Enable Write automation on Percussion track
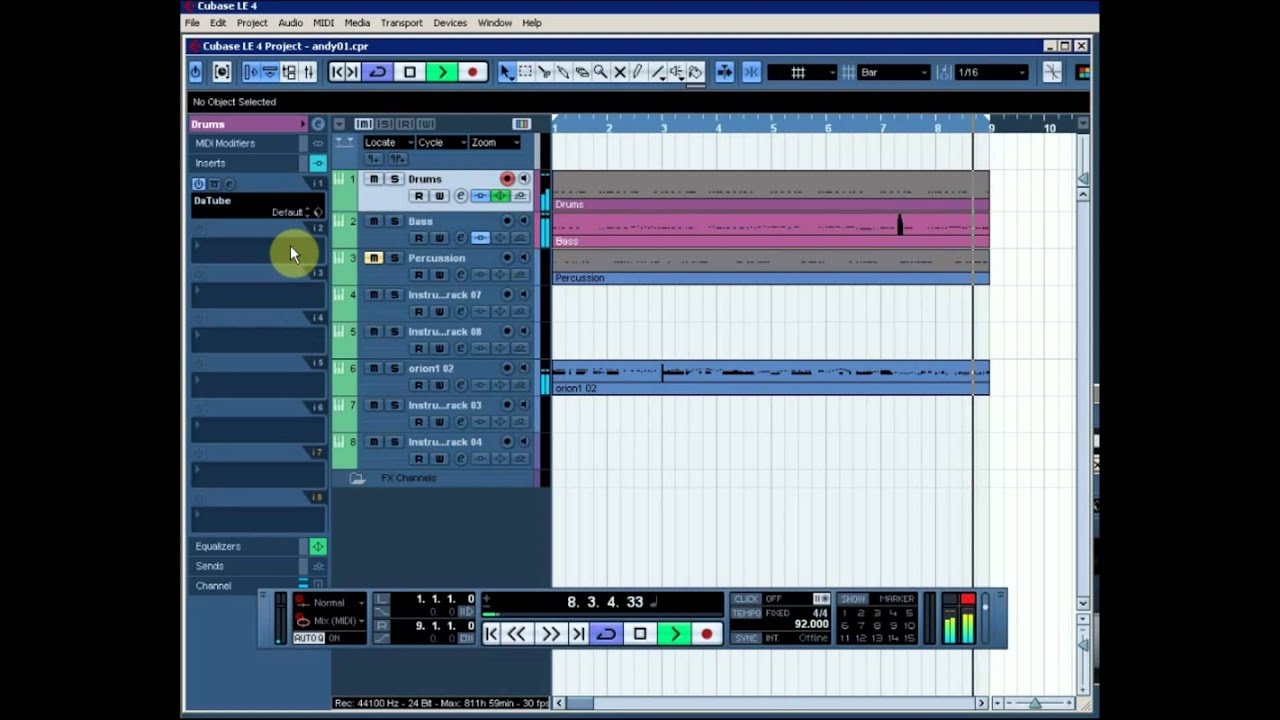 (x=439, y=275)
